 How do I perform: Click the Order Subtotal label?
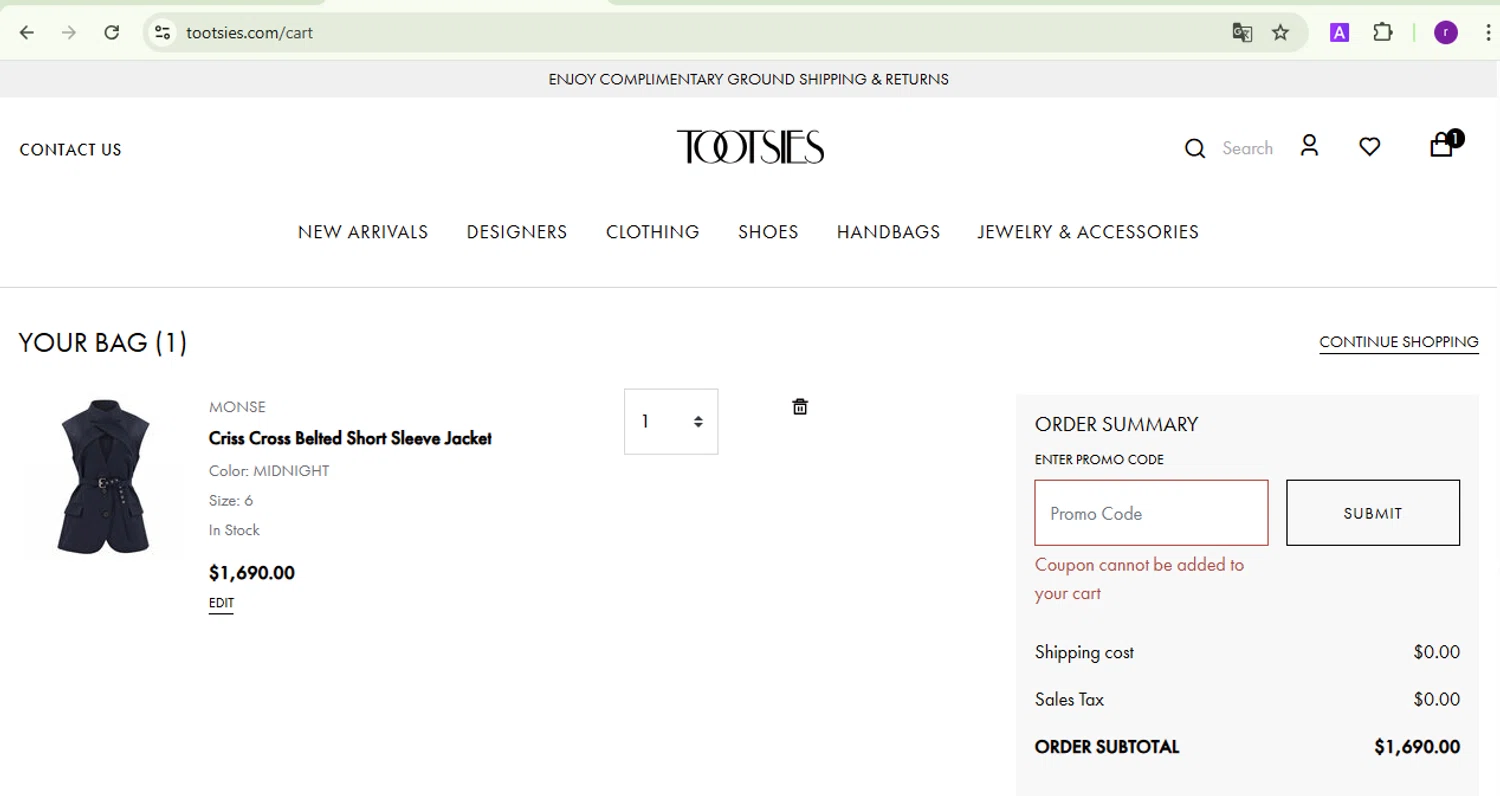click(1107, 747)
